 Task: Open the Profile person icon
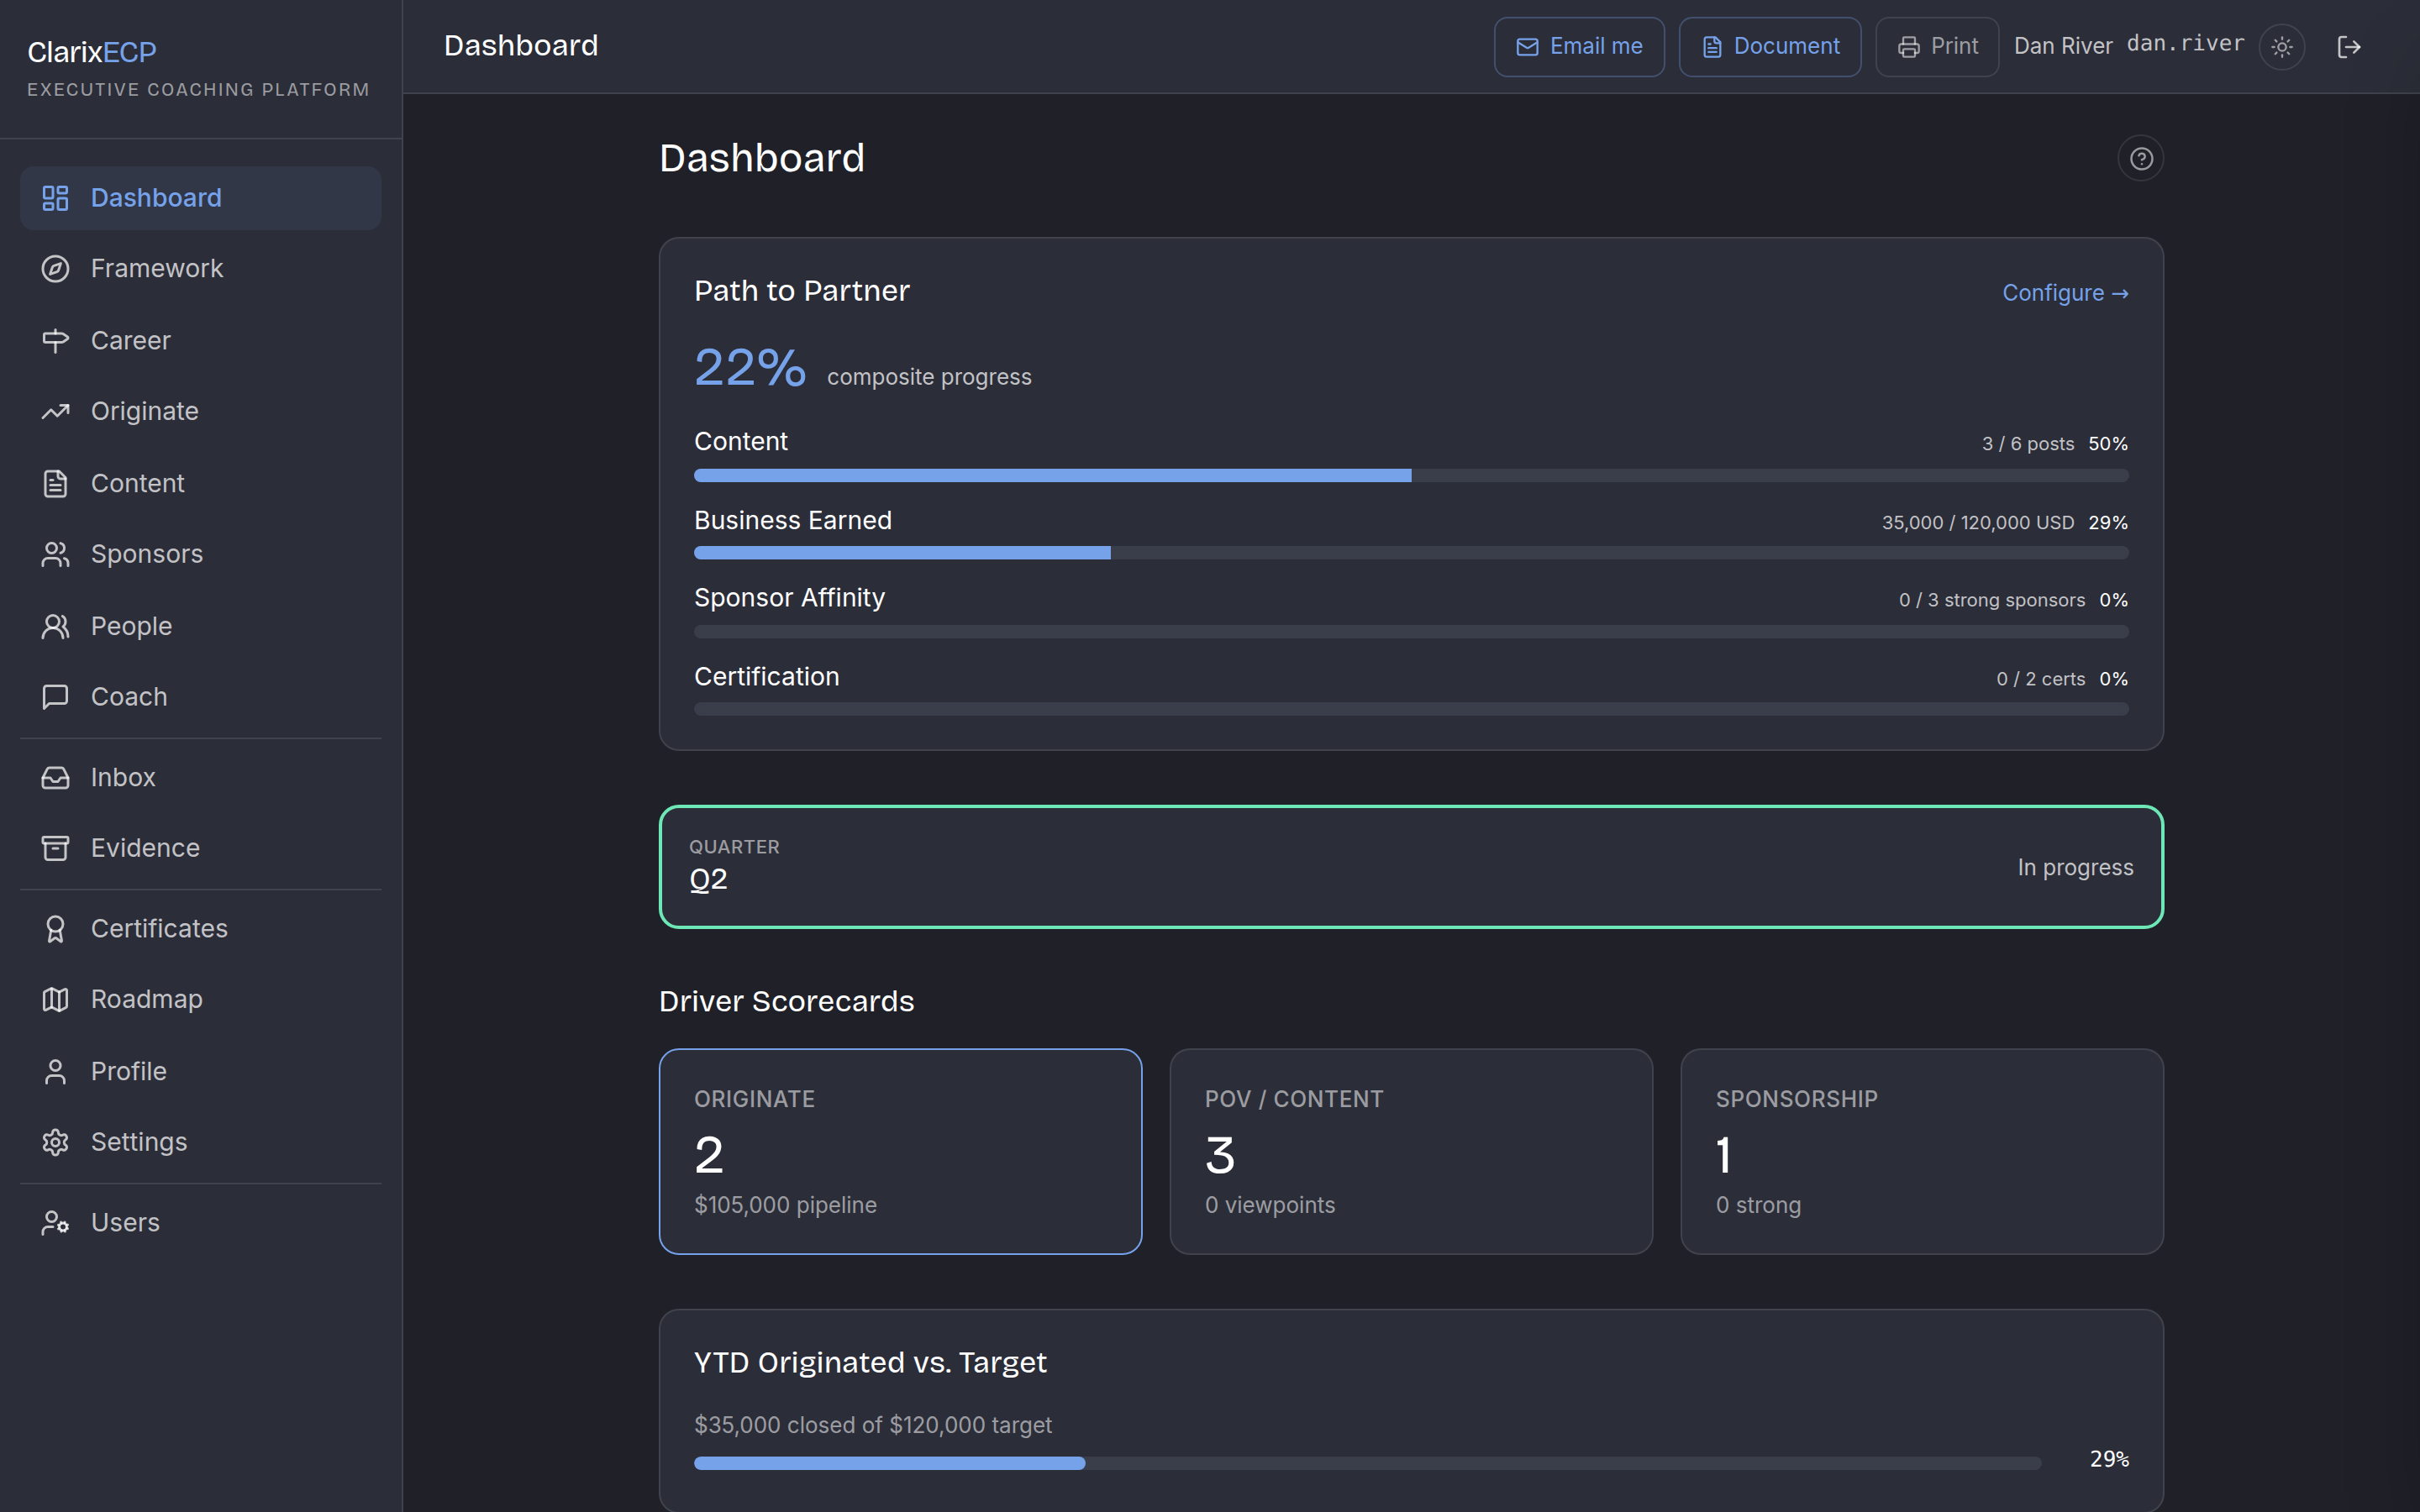[55, 1071]
